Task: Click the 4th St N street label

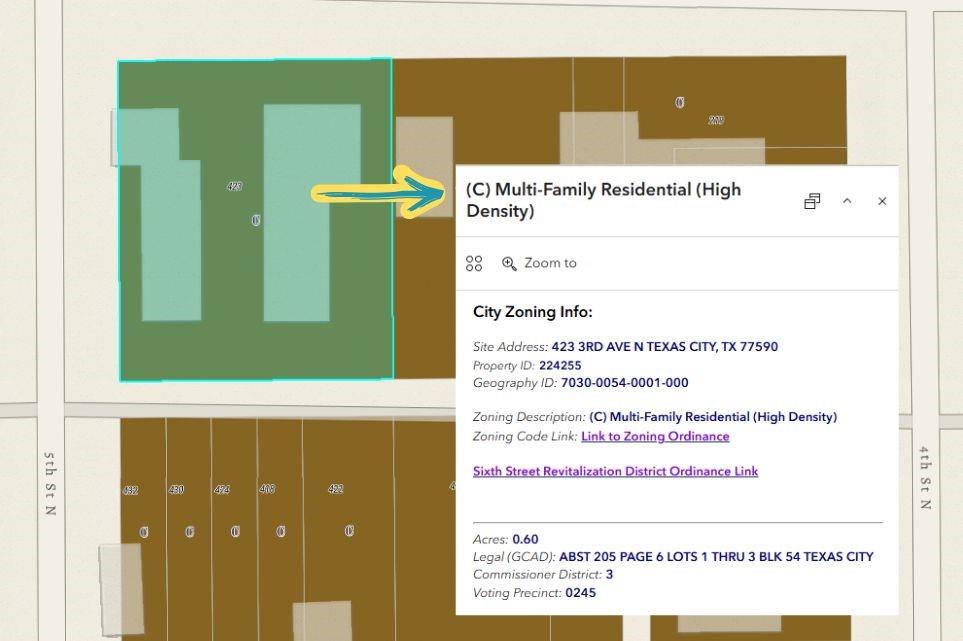Action: coord(923,478)
